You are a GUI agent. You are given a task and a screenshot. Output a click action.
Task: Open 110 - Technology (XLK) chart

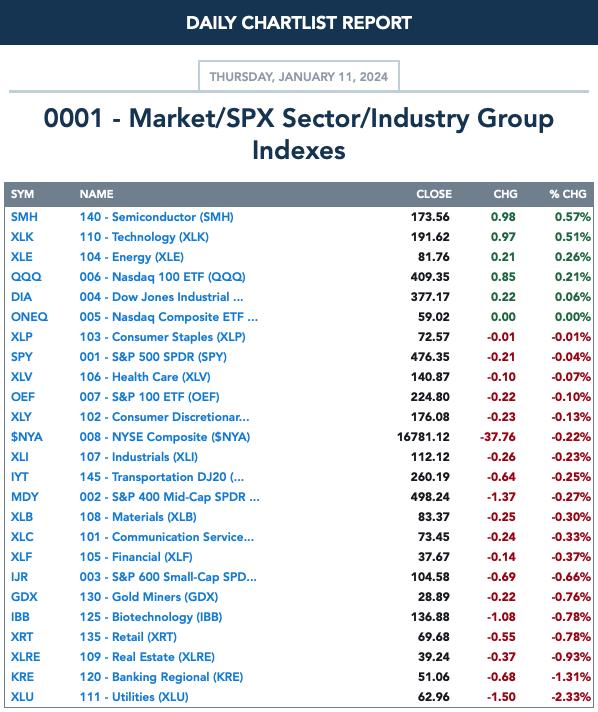point(144,237)
